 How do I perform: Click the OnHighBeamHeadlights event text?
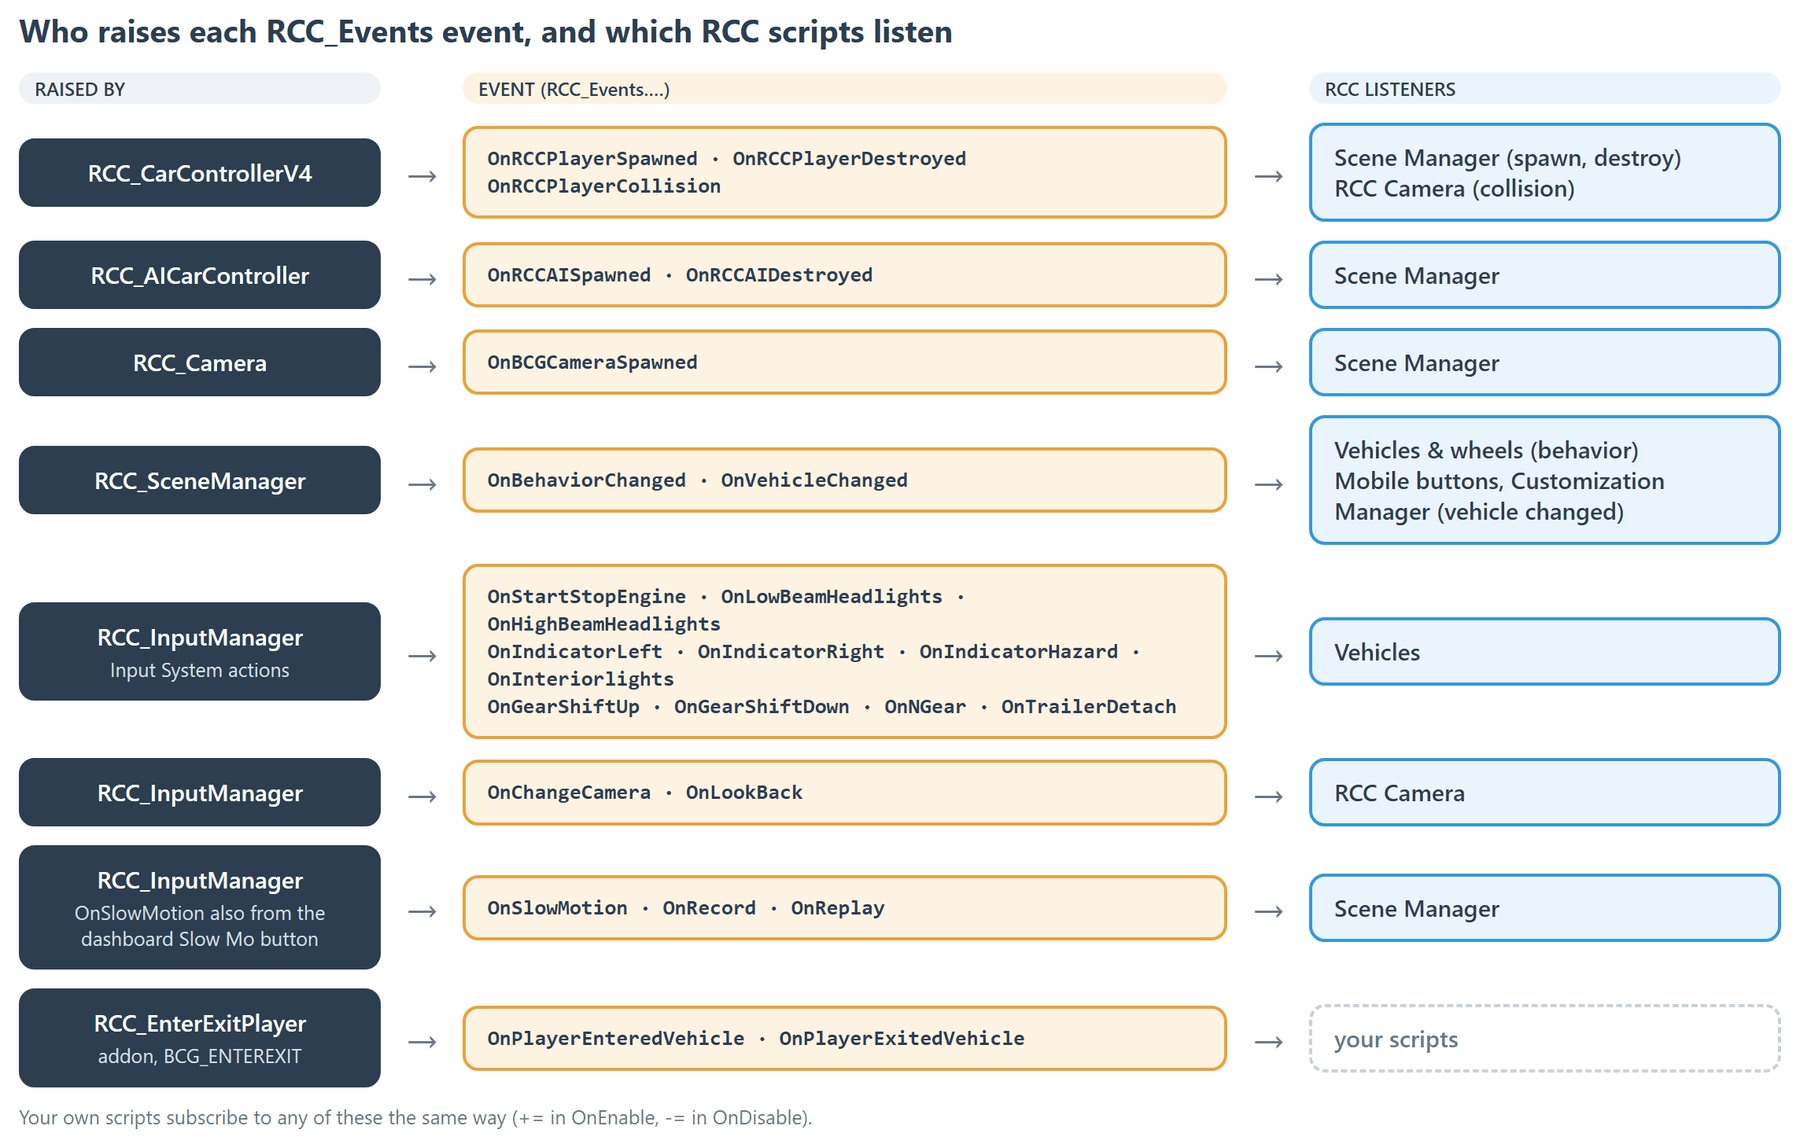click(604, 624)
